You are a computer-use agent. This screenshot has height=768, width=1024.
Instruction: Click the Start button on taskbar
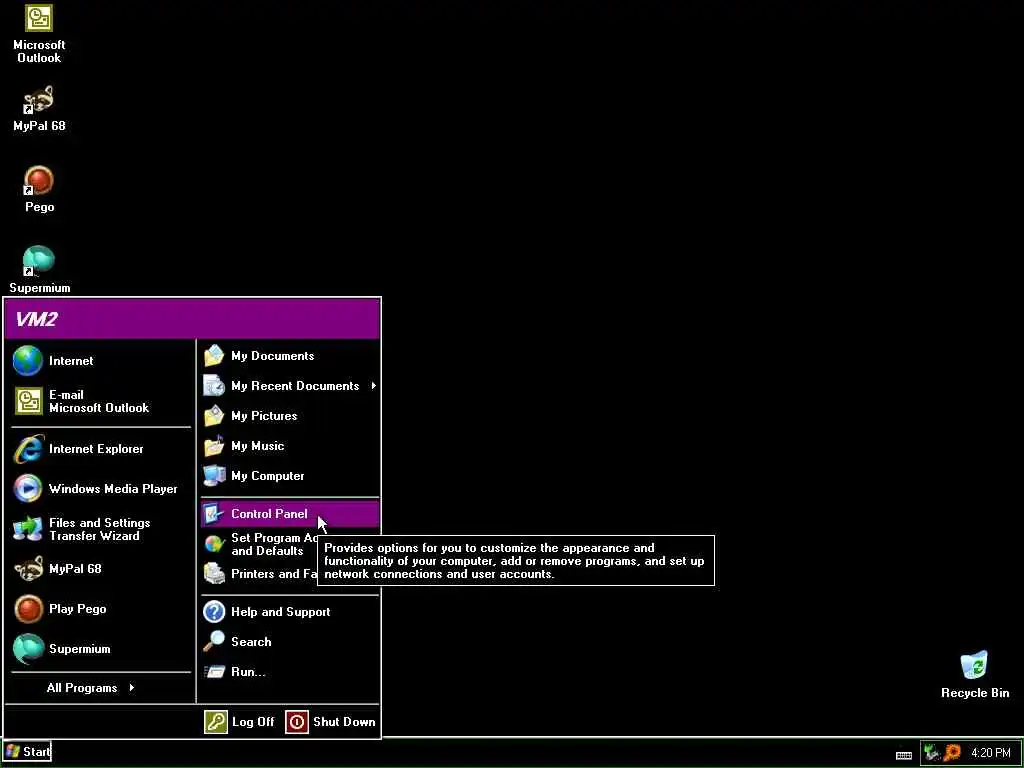pos(27,752)
